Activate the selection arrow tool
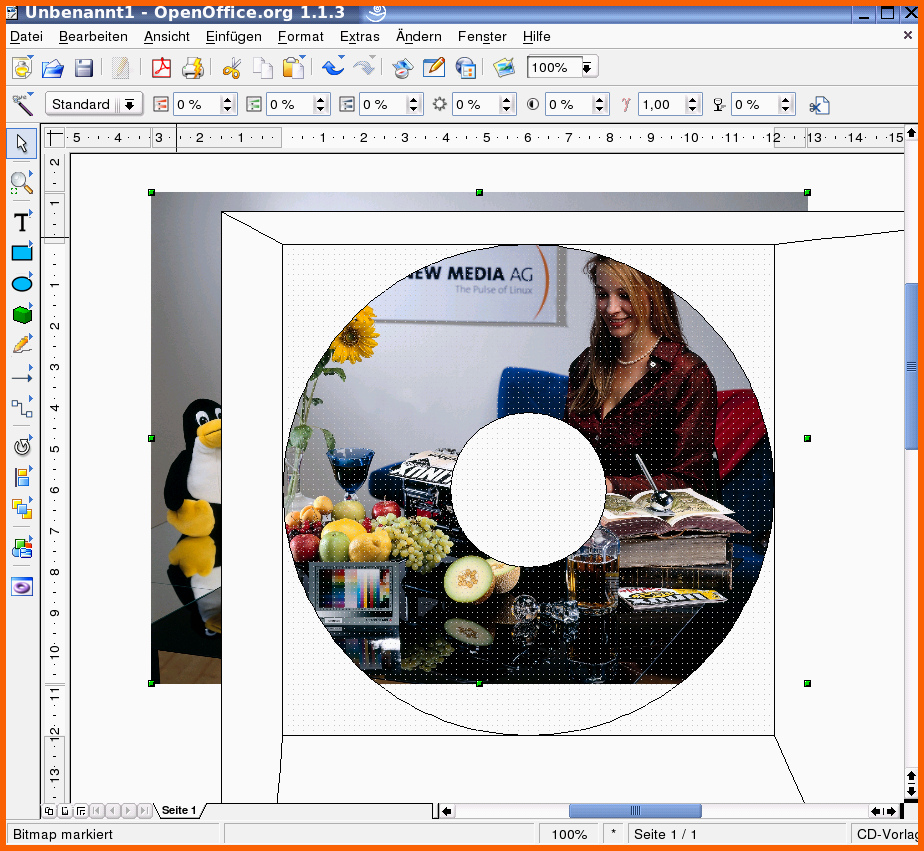 (22, 143)
